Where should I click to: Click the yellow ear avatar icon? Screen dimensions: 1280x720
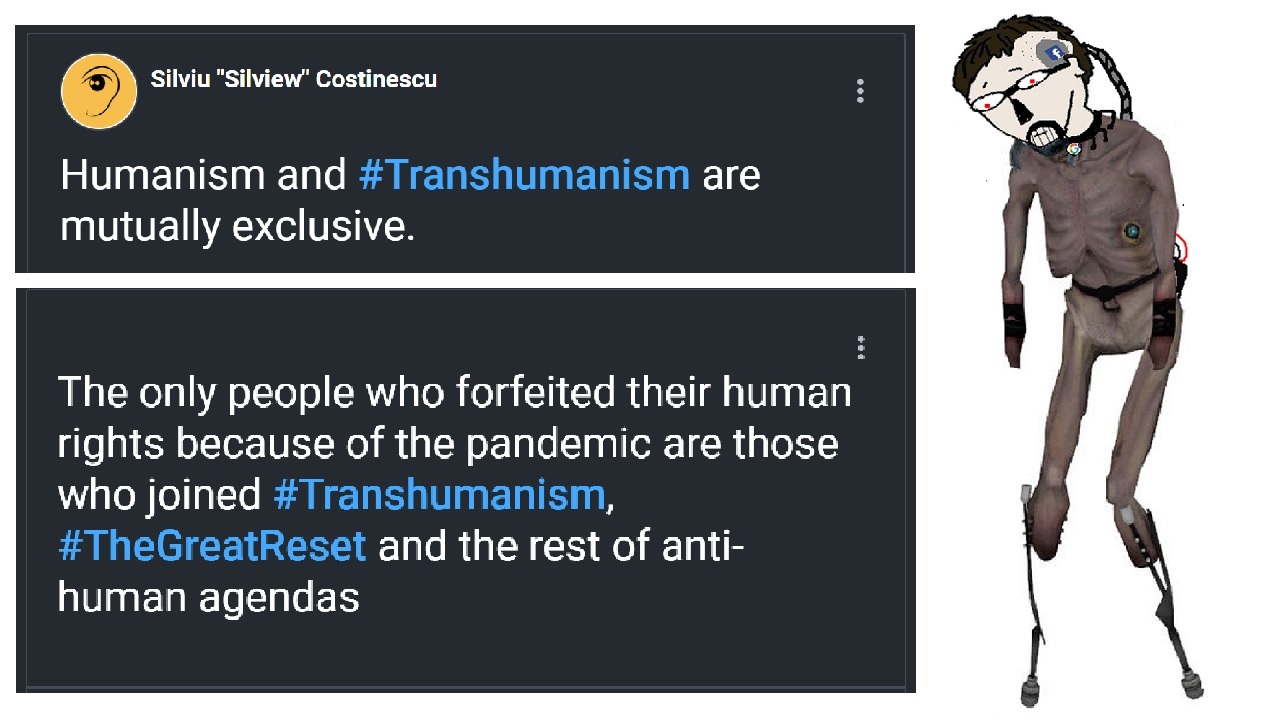[x=99, y=91]
